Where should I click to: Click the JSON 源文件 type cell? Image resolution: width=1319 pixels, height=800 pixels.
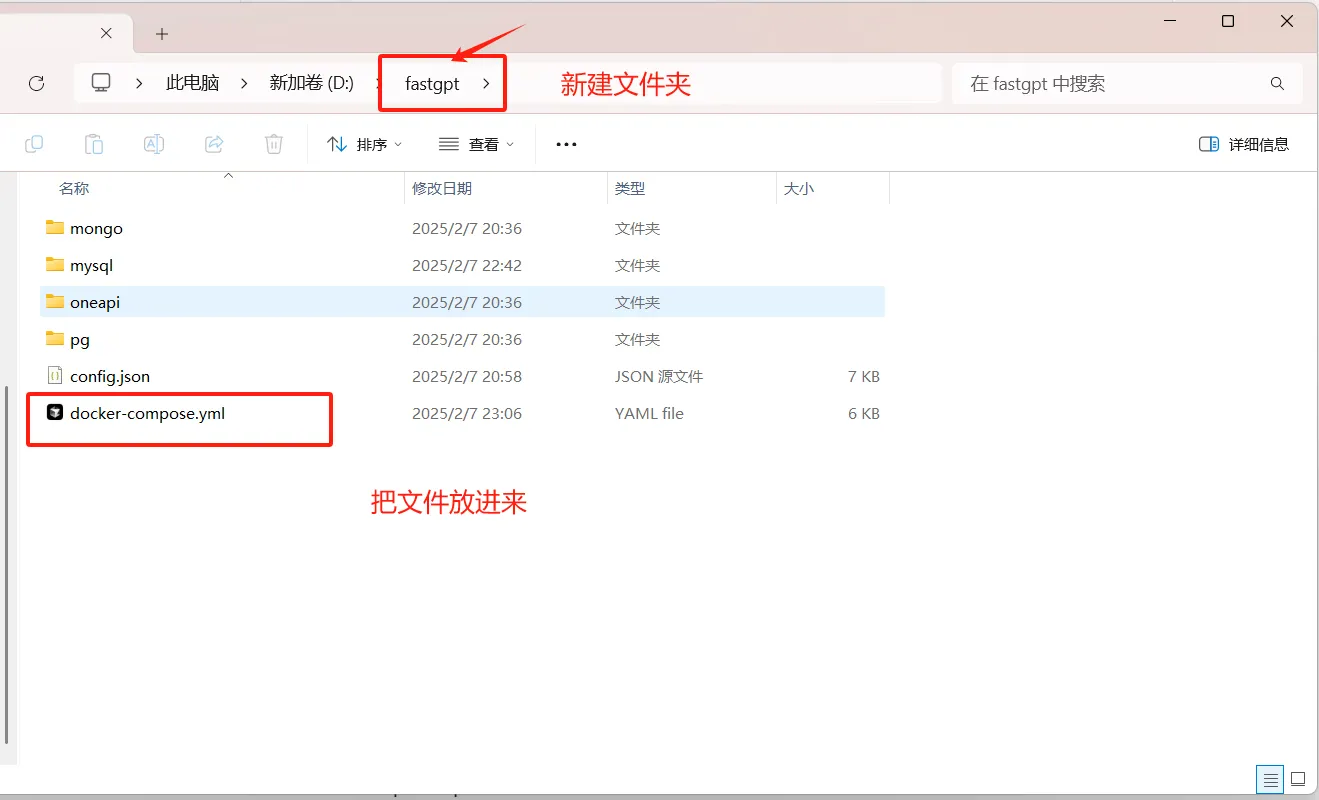[x=659, y=376]
